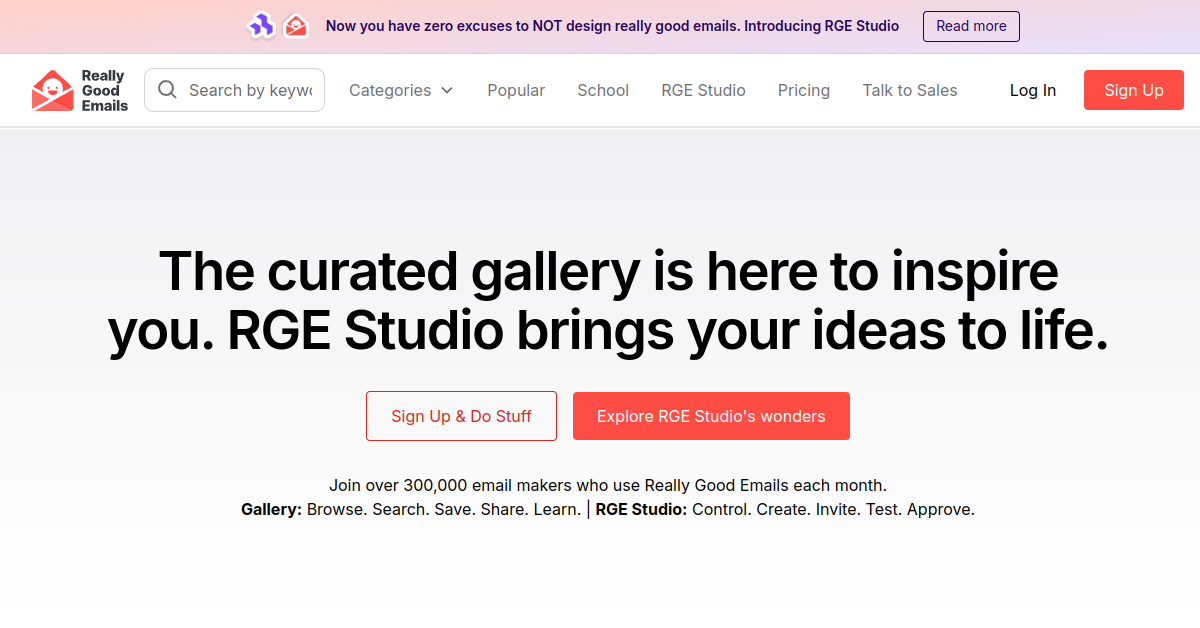Image resolution: width=1200 pixels, height=628 pixels.
Task: Expand the Categories dropdown chevron
Action: coord(447,90)
